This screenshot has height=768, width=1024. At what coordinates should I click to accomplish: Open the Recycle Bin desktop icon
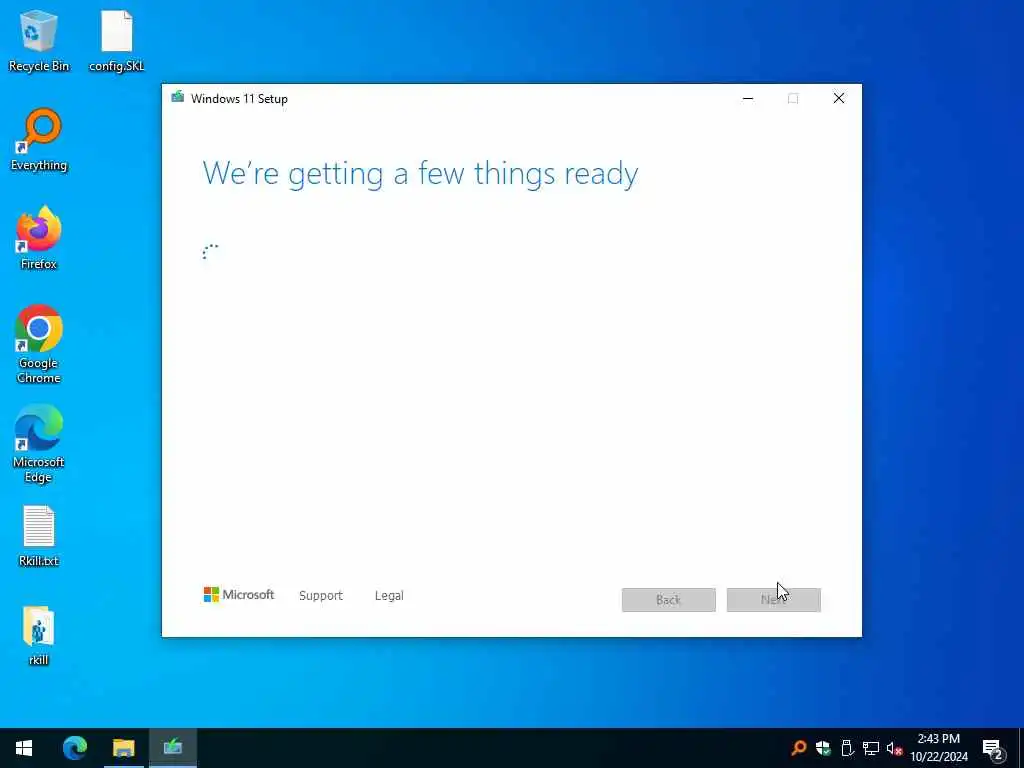click(x=39, y=40)
